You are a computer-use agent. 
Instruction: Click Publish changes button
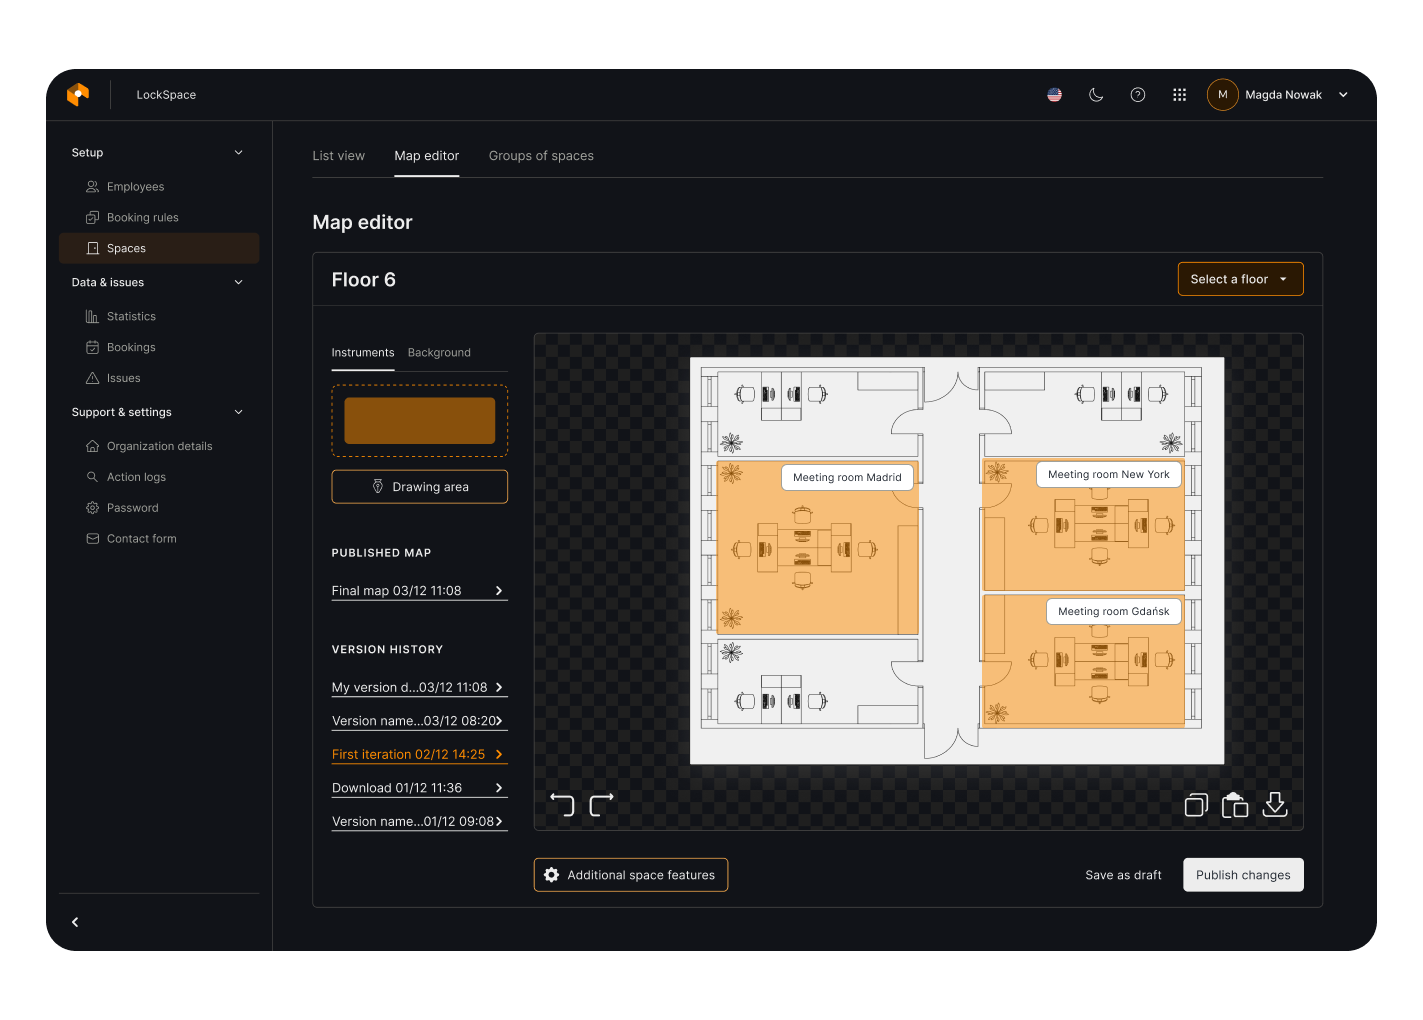pos(1243,875)
